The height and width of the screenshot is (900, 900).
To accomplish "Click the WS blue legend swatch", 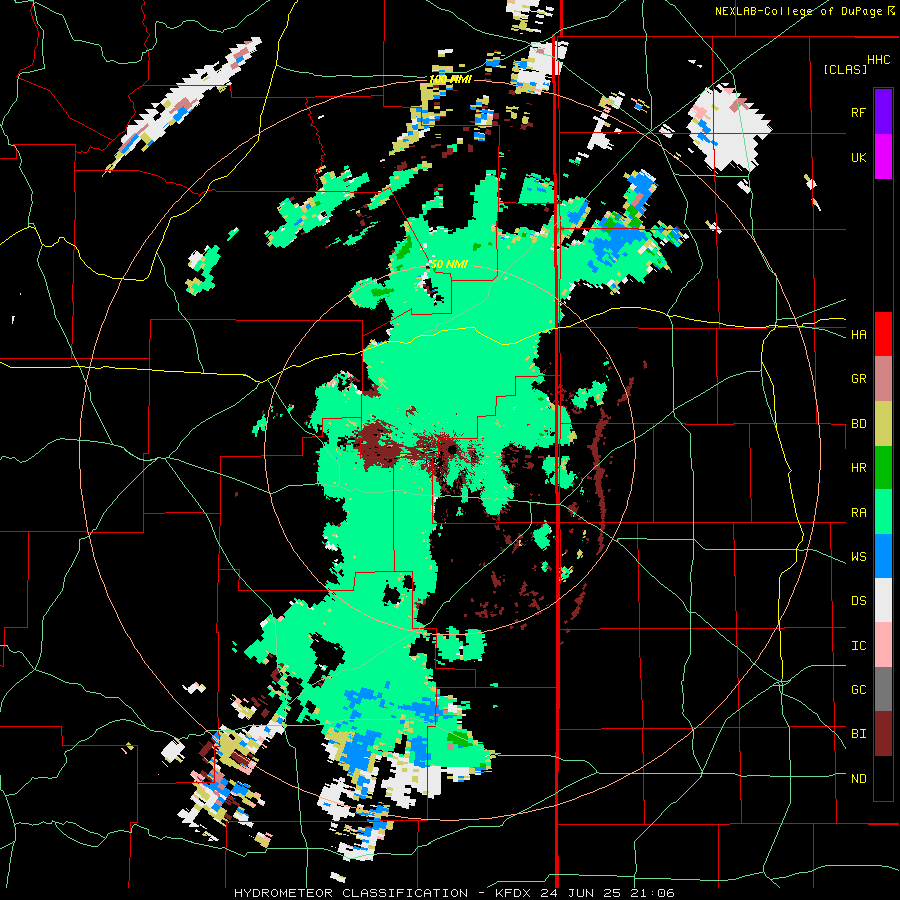I will click(x=883, y=556).
